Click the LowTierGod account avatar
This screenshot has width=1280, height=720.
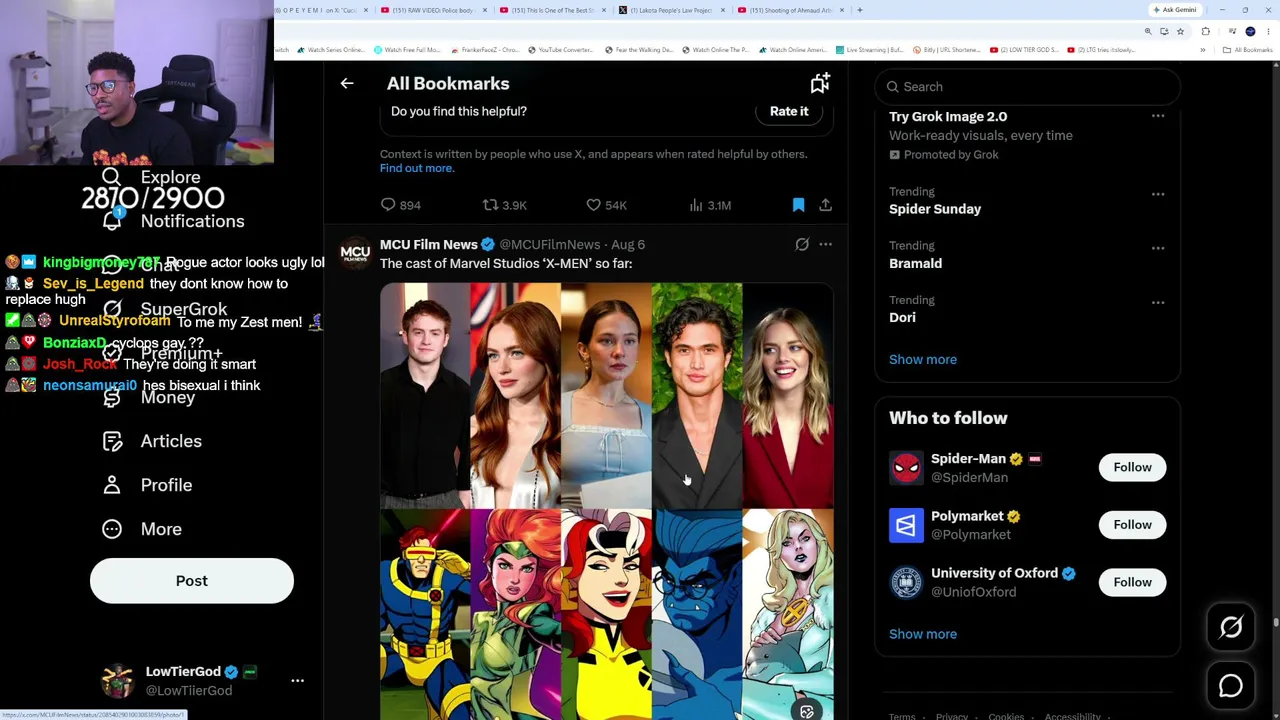[118, 681]
